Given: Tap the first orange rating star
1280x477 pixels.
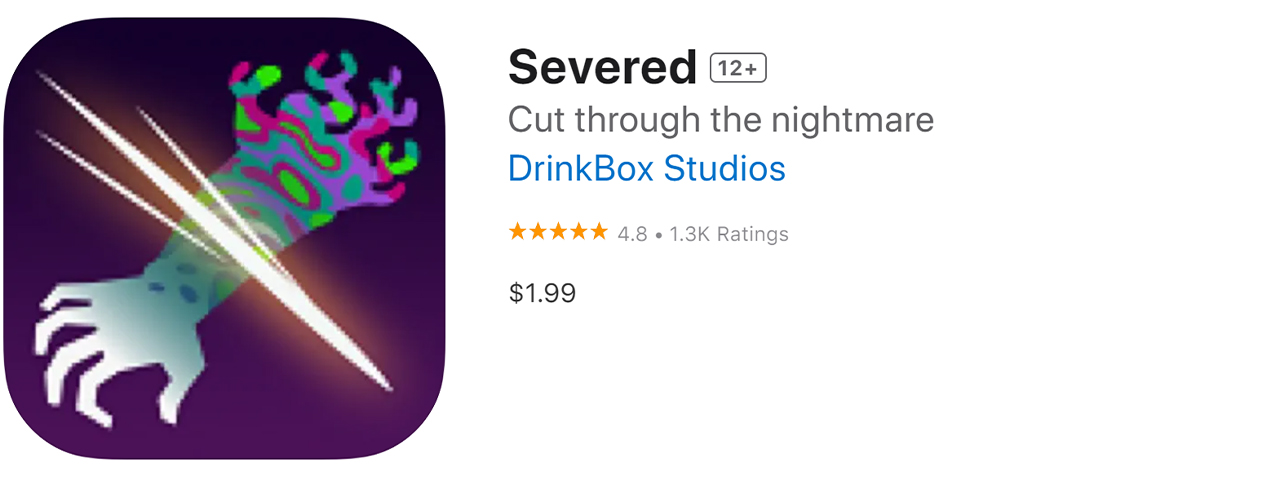Looking at the screenshot, I should coord(518,232).
